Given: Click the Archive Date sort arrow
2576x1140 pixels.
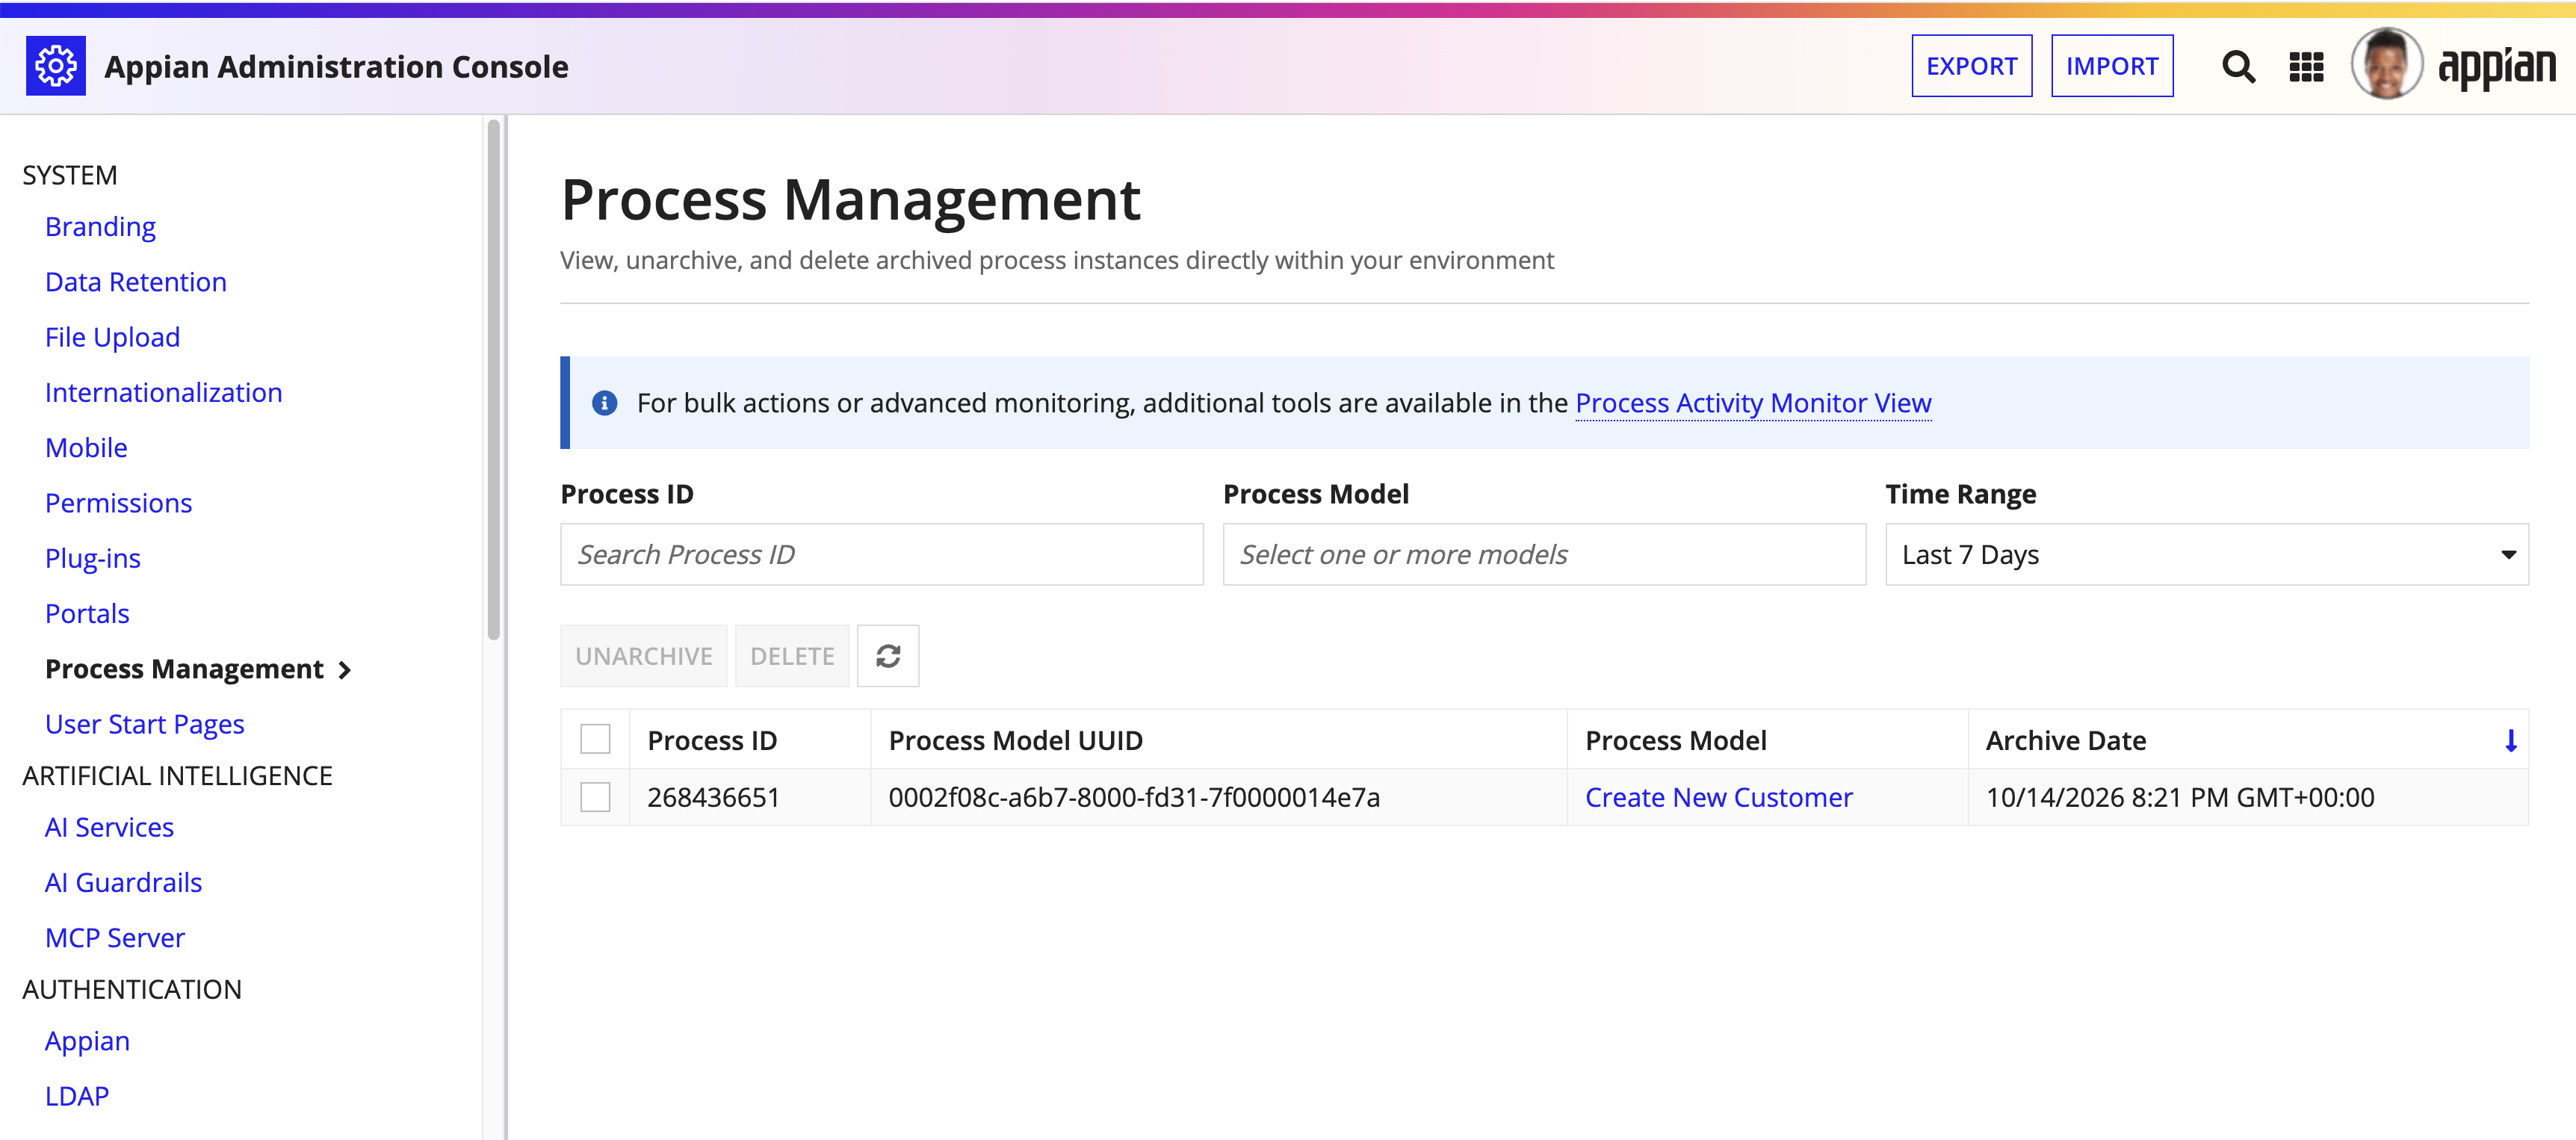Looking at the screenshot, I should 2510,741.
